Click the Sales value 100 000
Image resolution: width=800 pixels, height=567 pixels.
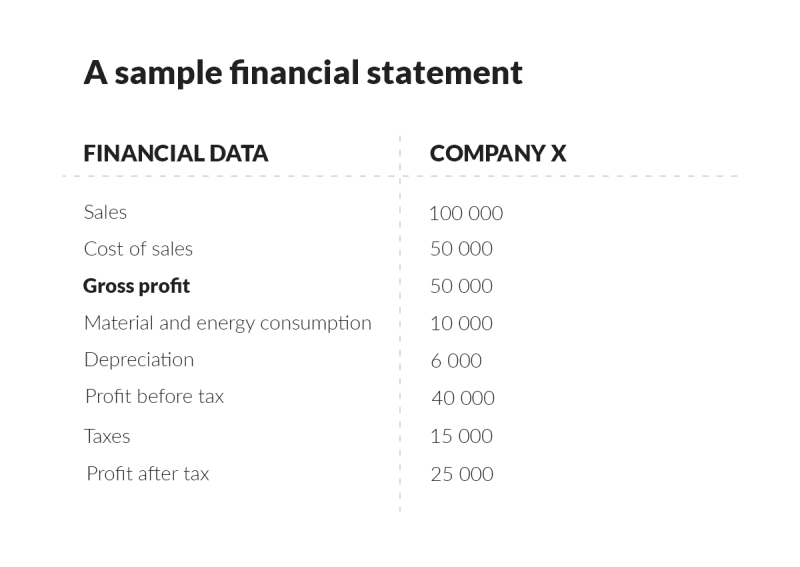(465, 213)
